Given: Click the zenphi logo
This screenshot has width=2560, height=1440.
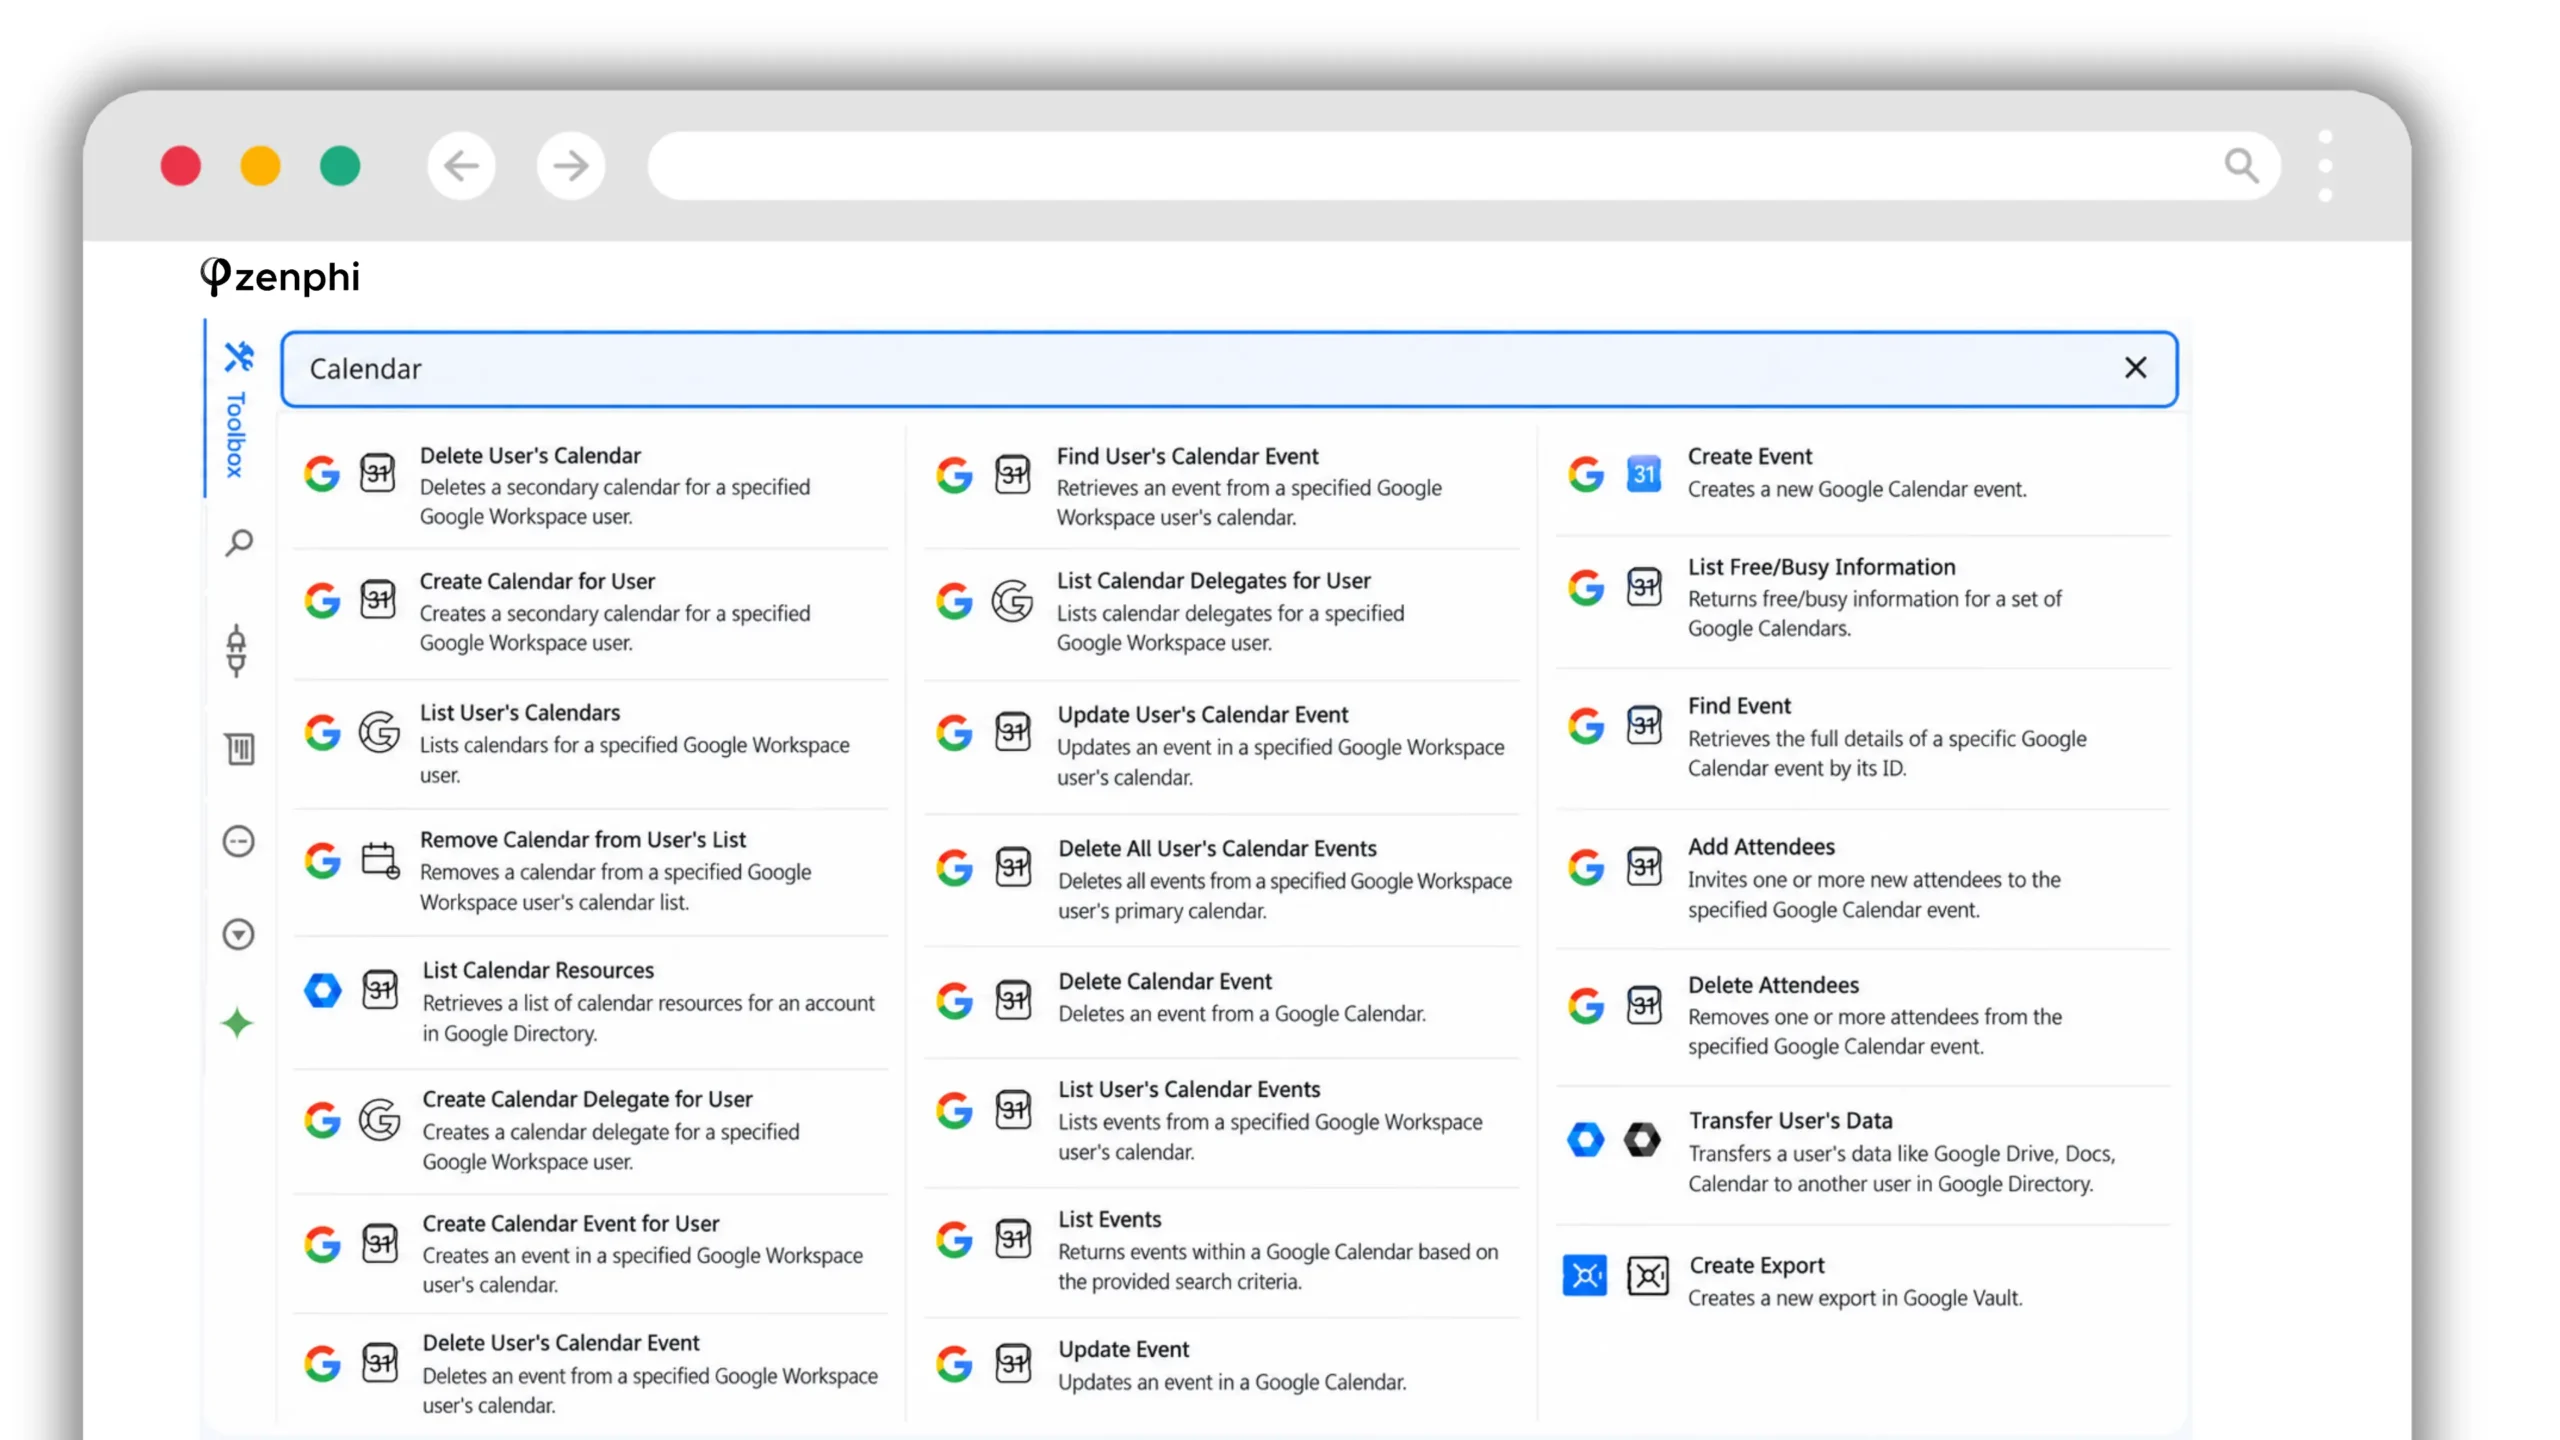Looking at the screenshot, I should click(x=280, y=276).
